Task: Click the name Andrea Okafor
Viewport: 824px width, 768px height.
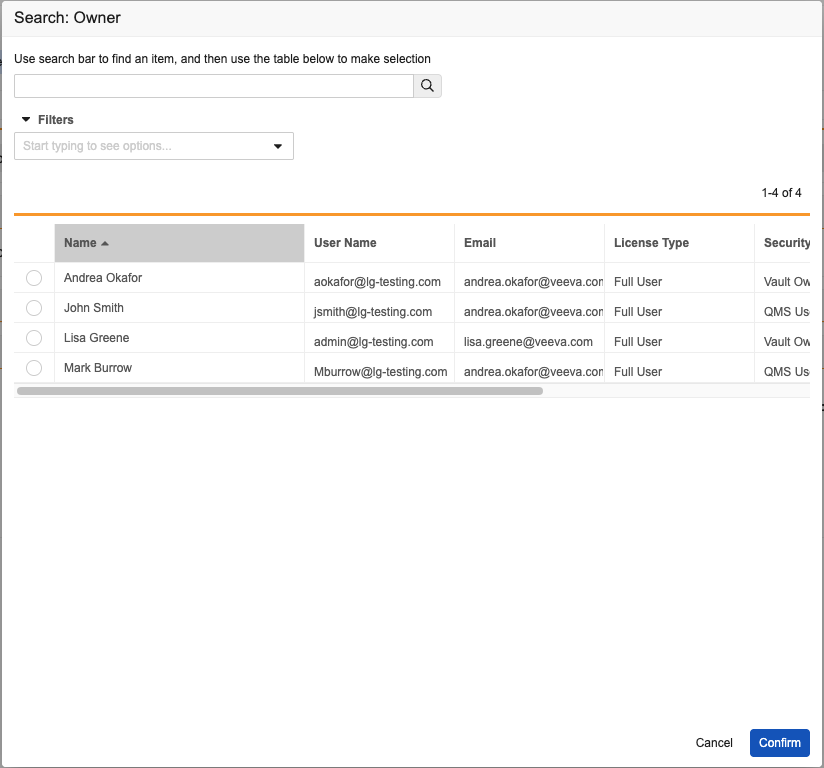Action: tap(103, 278)
